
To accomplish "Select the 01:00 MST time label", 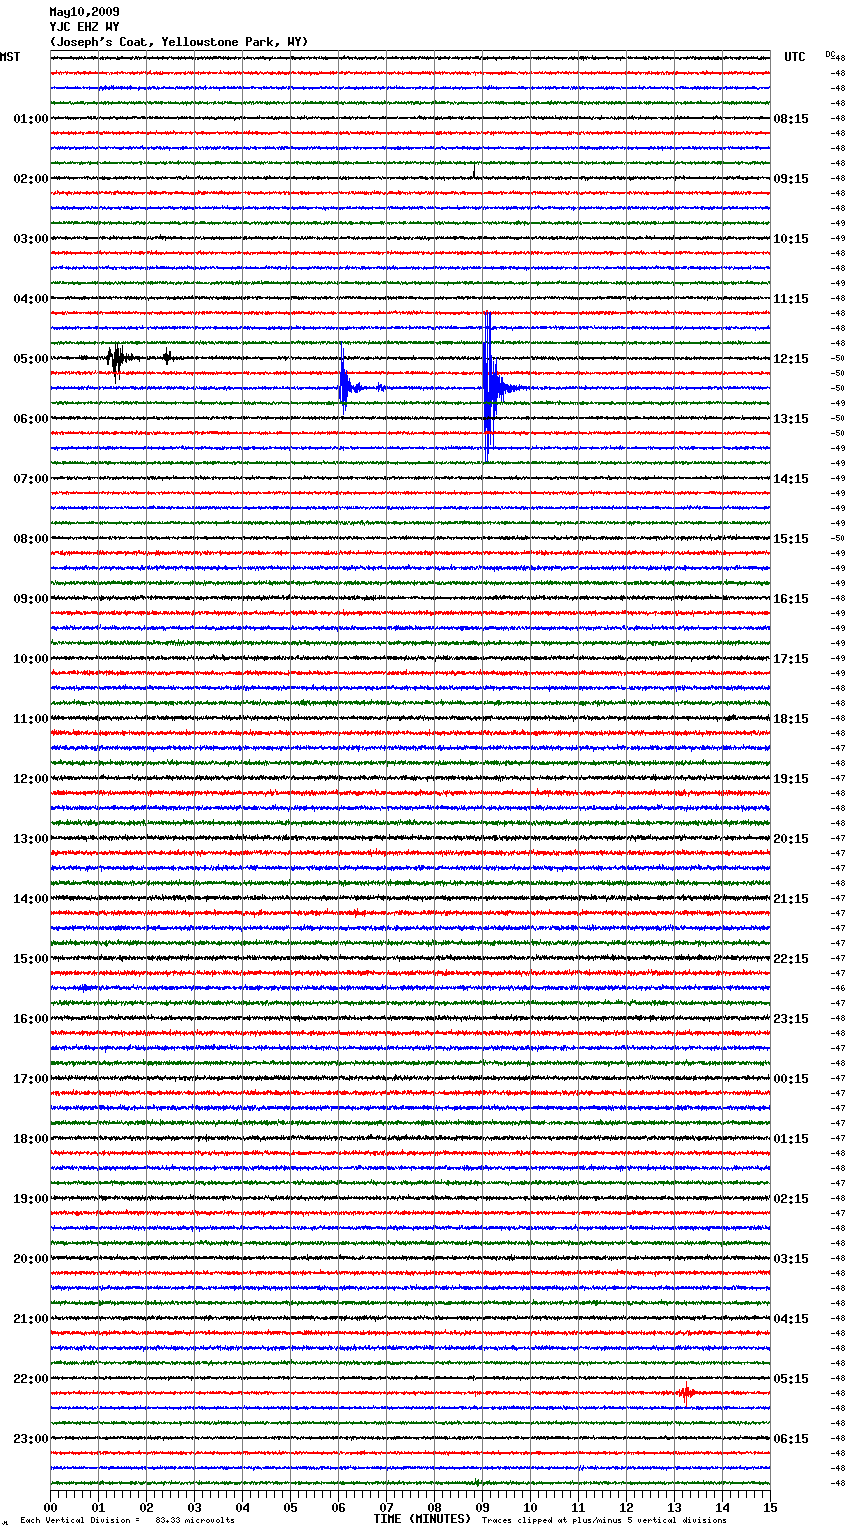I will tap(30, 119).
